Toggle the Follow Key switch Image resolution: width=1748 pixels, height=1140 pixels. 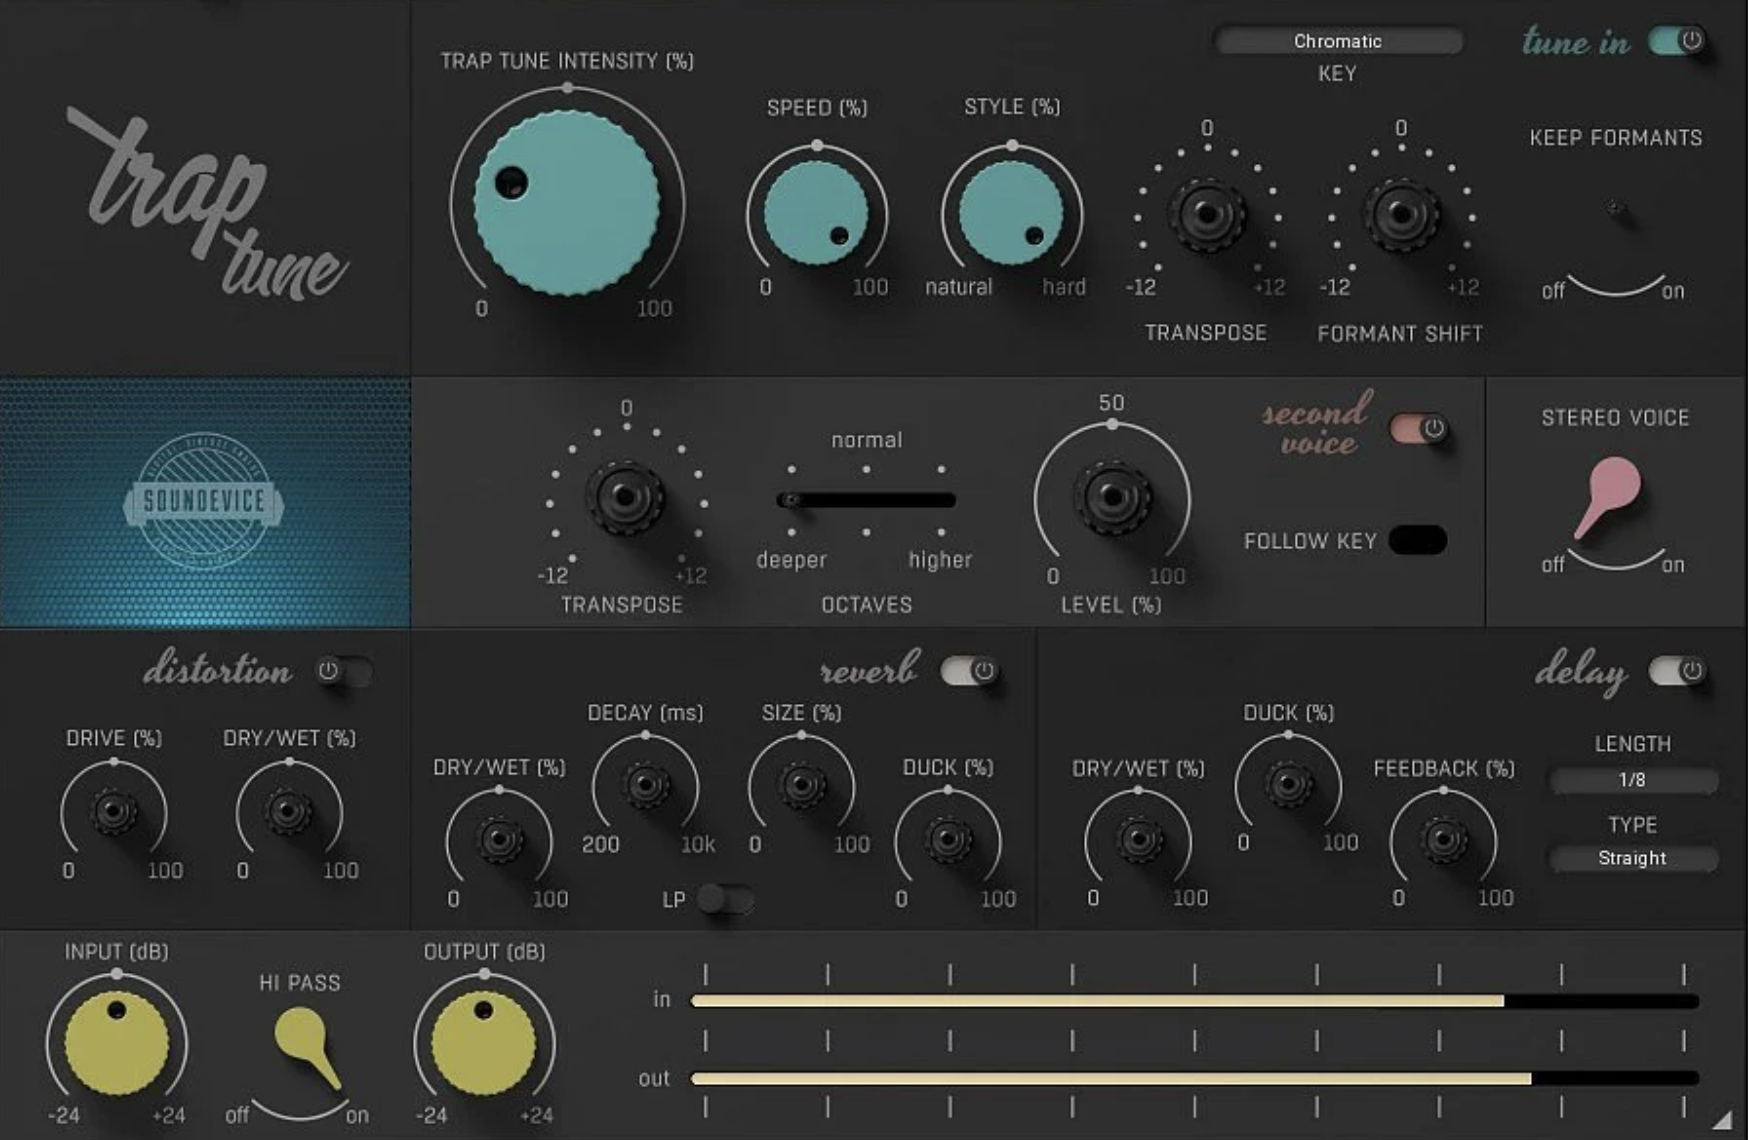pyautogui.click(x=1417, y=540)
